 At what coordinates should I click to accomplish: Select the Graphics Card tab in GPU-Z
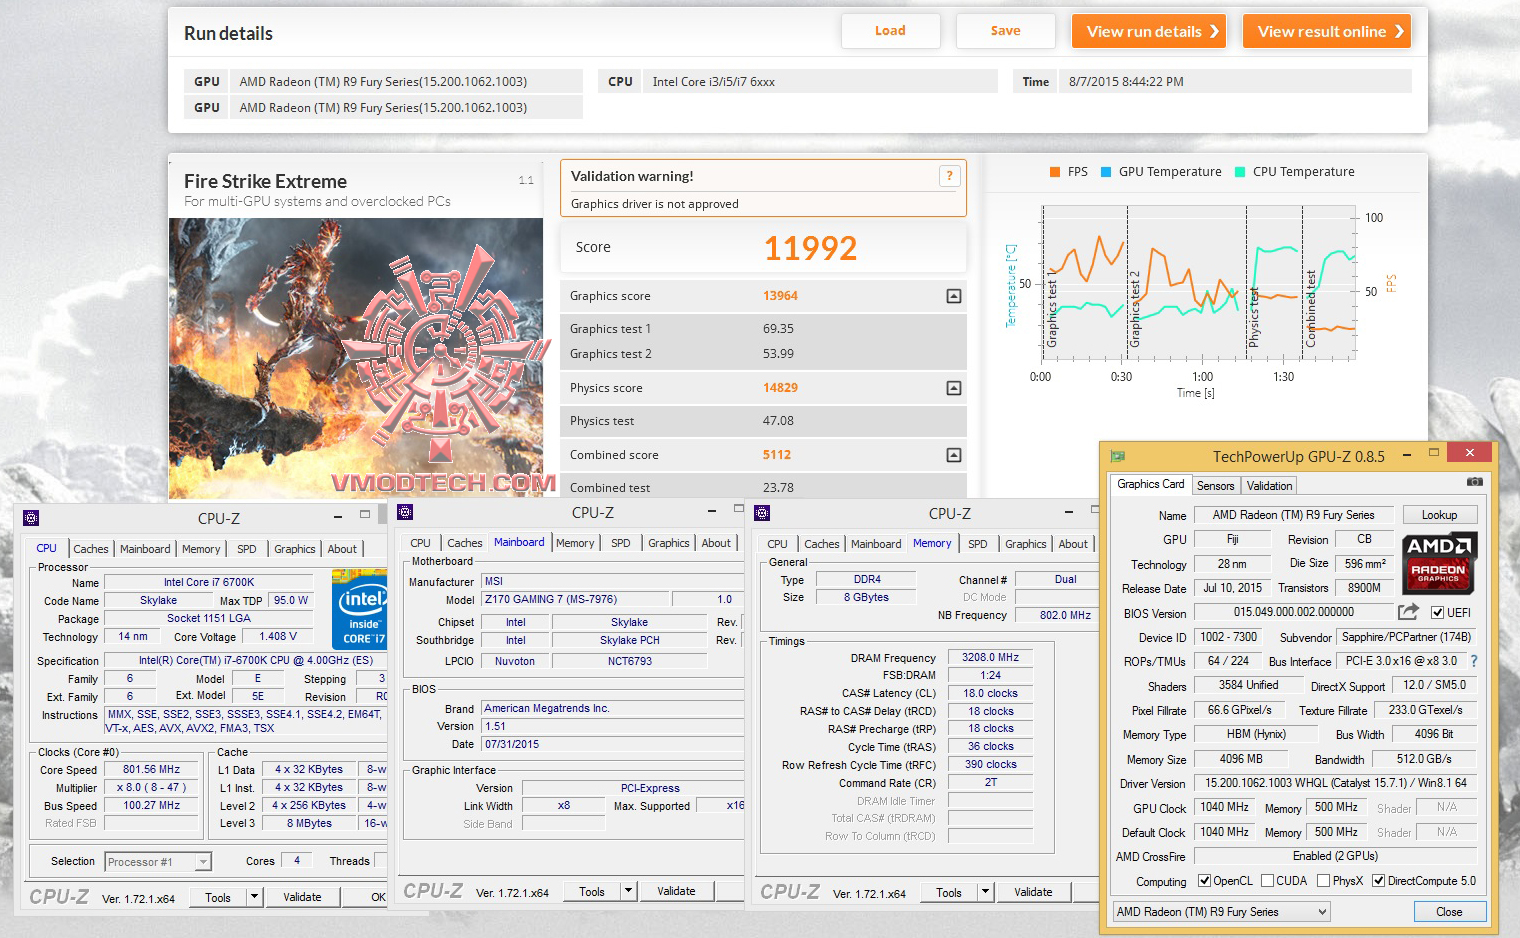click(x=1151, y=485)
